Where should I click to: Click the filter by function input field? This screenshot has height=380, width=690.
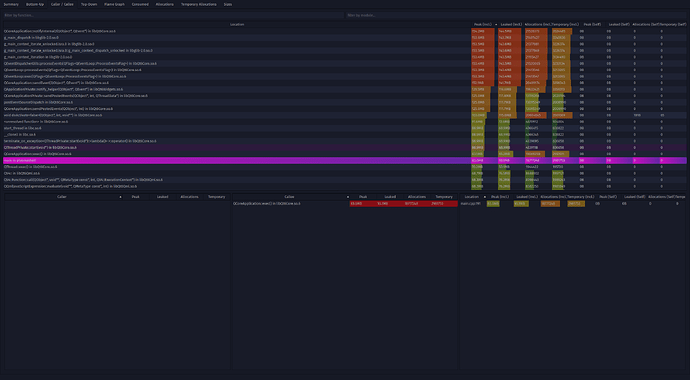pos(173,15)
